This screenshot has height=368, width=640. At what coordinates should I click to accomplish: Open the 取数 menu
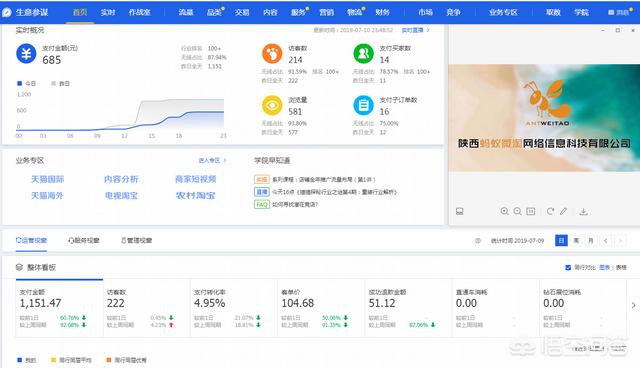(x=553, y=13)
